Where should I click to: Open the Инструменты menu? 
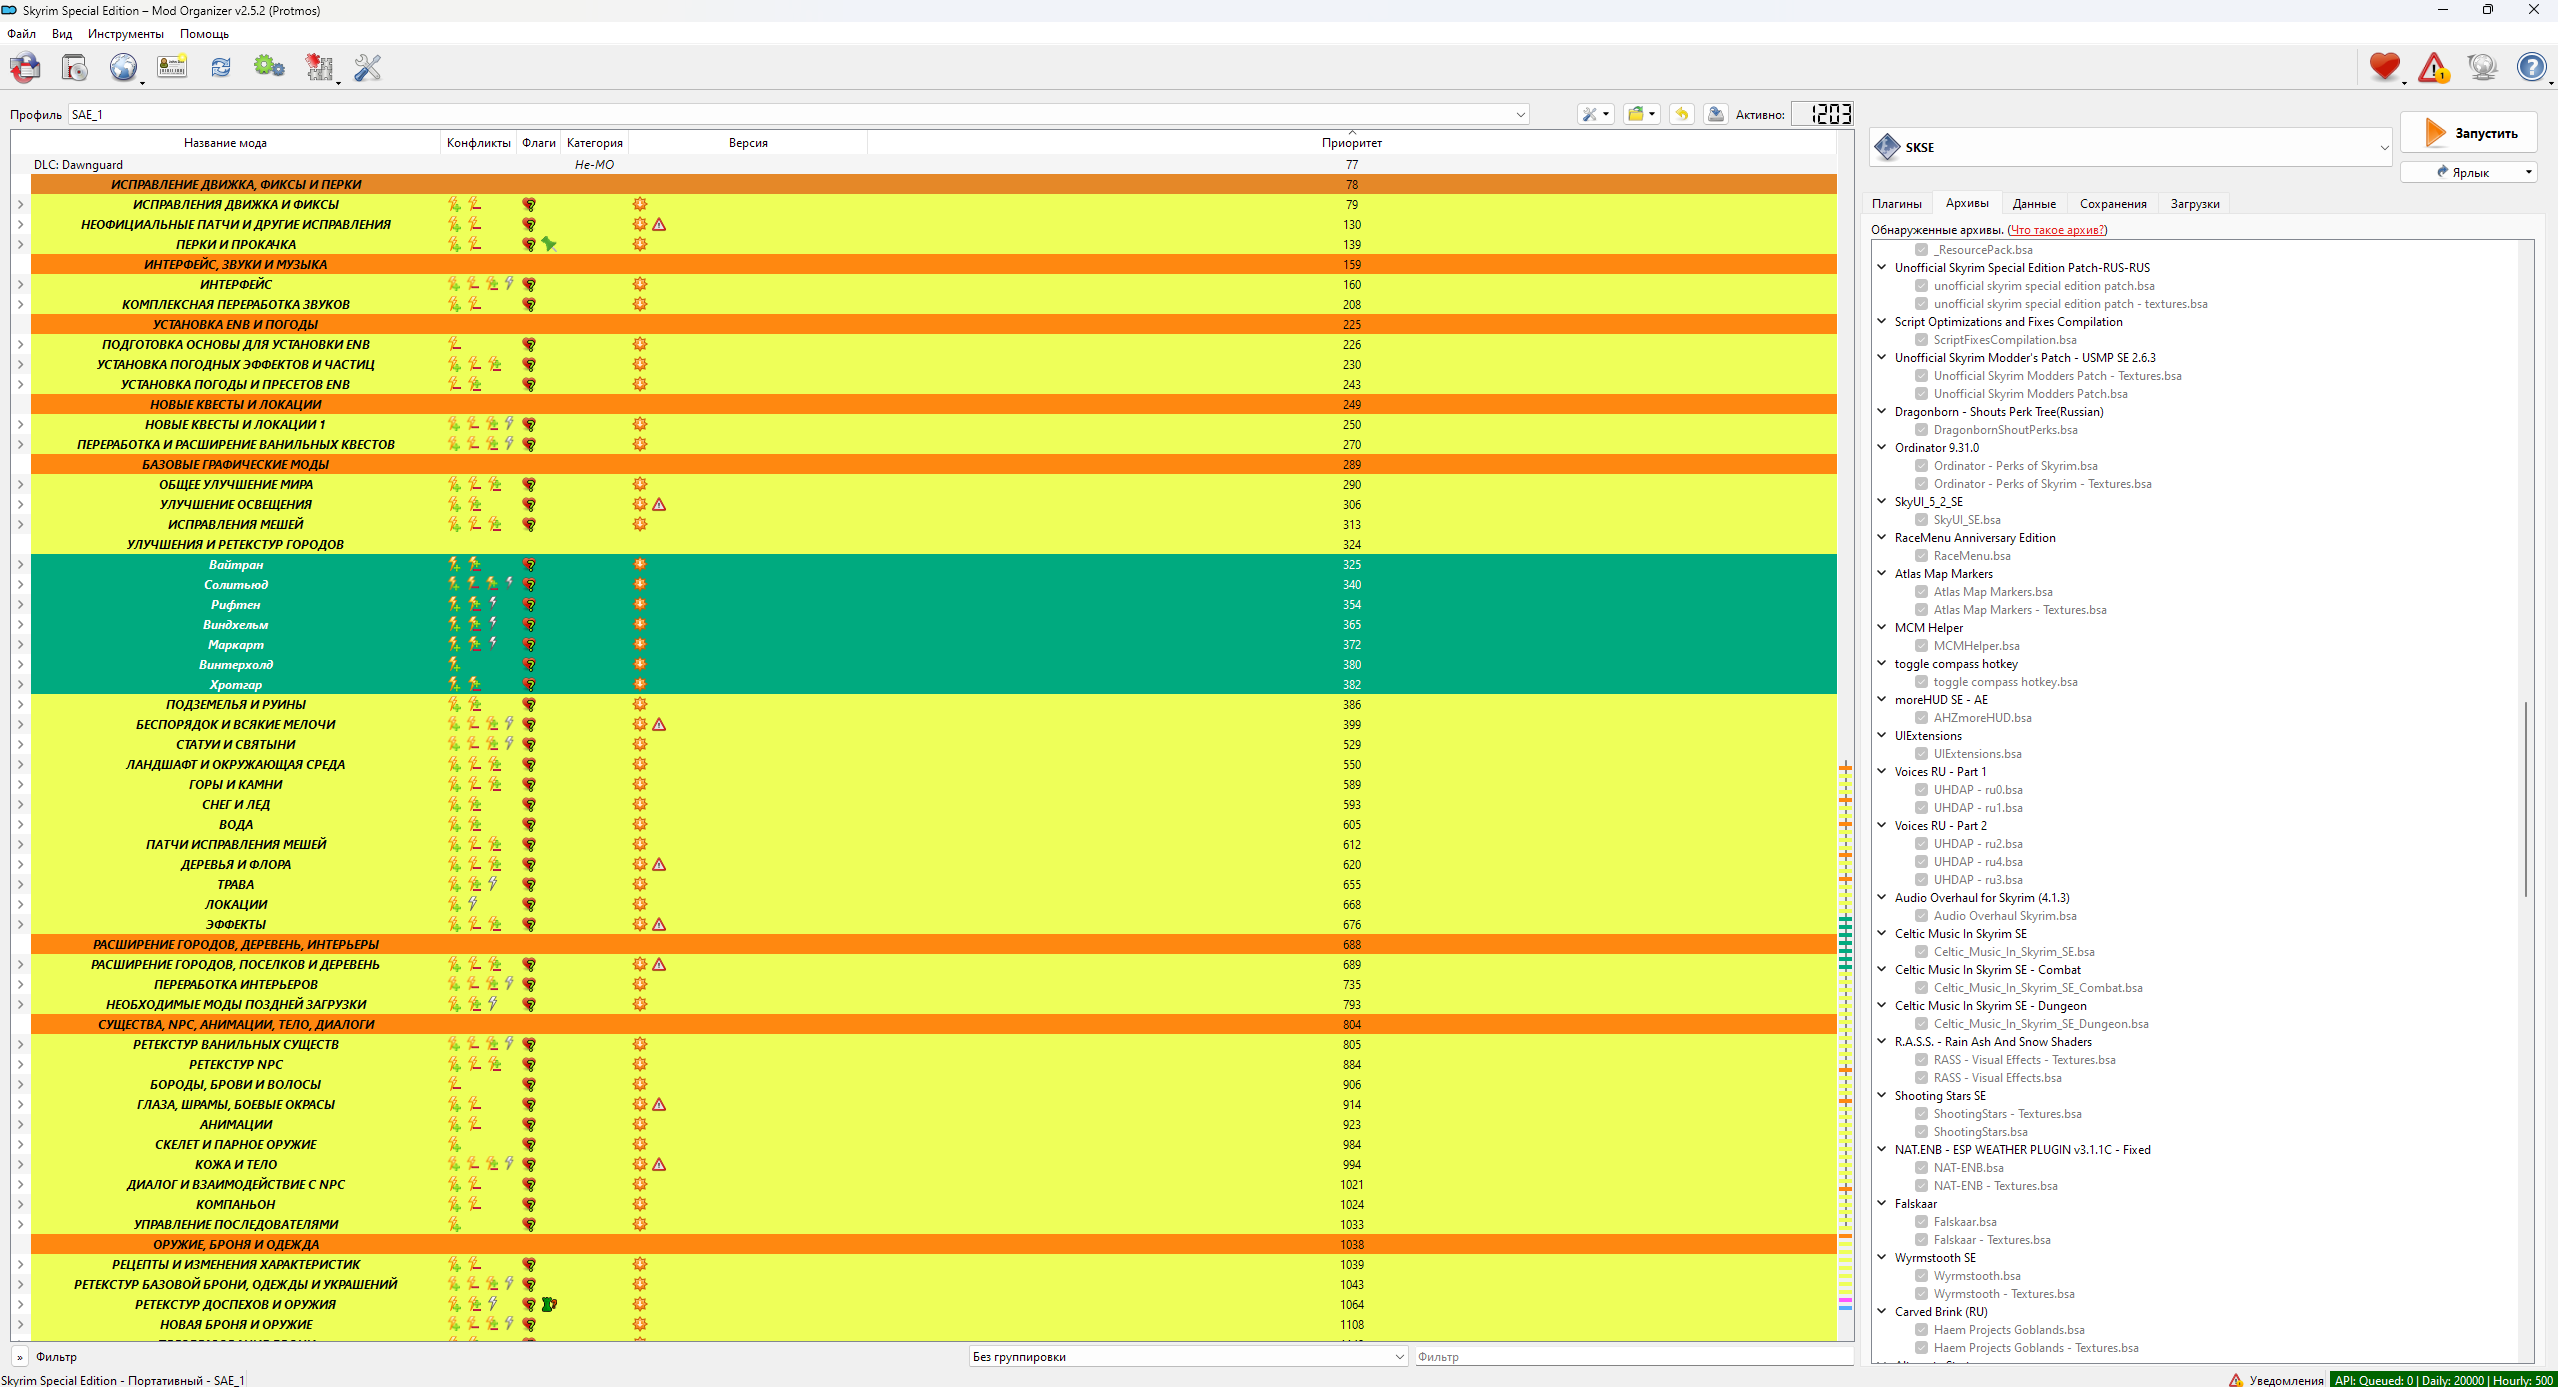(125, 34)
